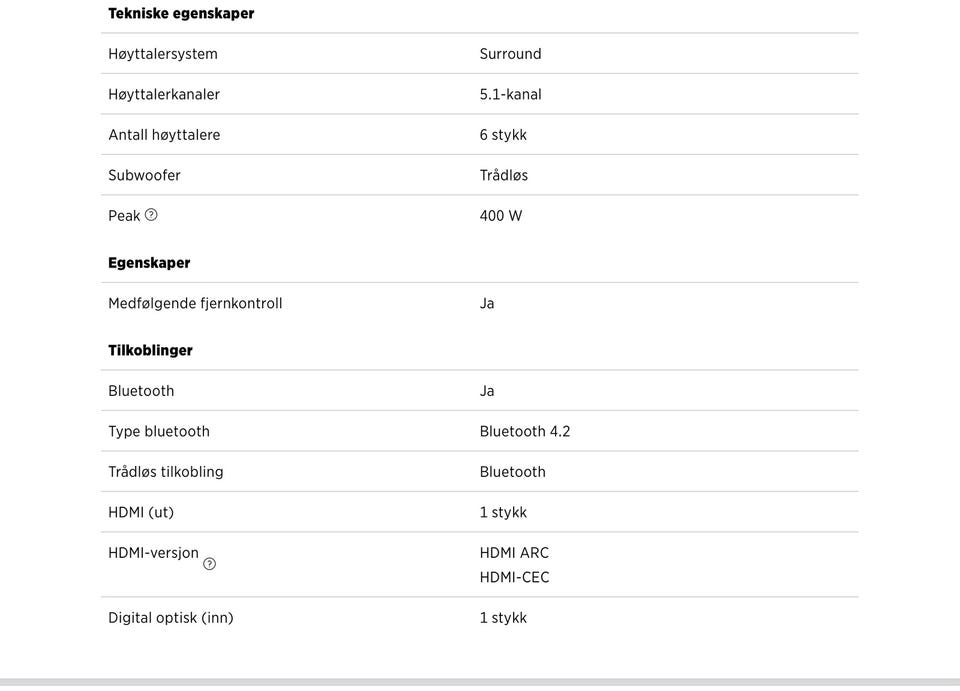The height and width of the screenshot is (691, 960).
Task: Click the 5.1-kanal value
Action: point(511,94)
